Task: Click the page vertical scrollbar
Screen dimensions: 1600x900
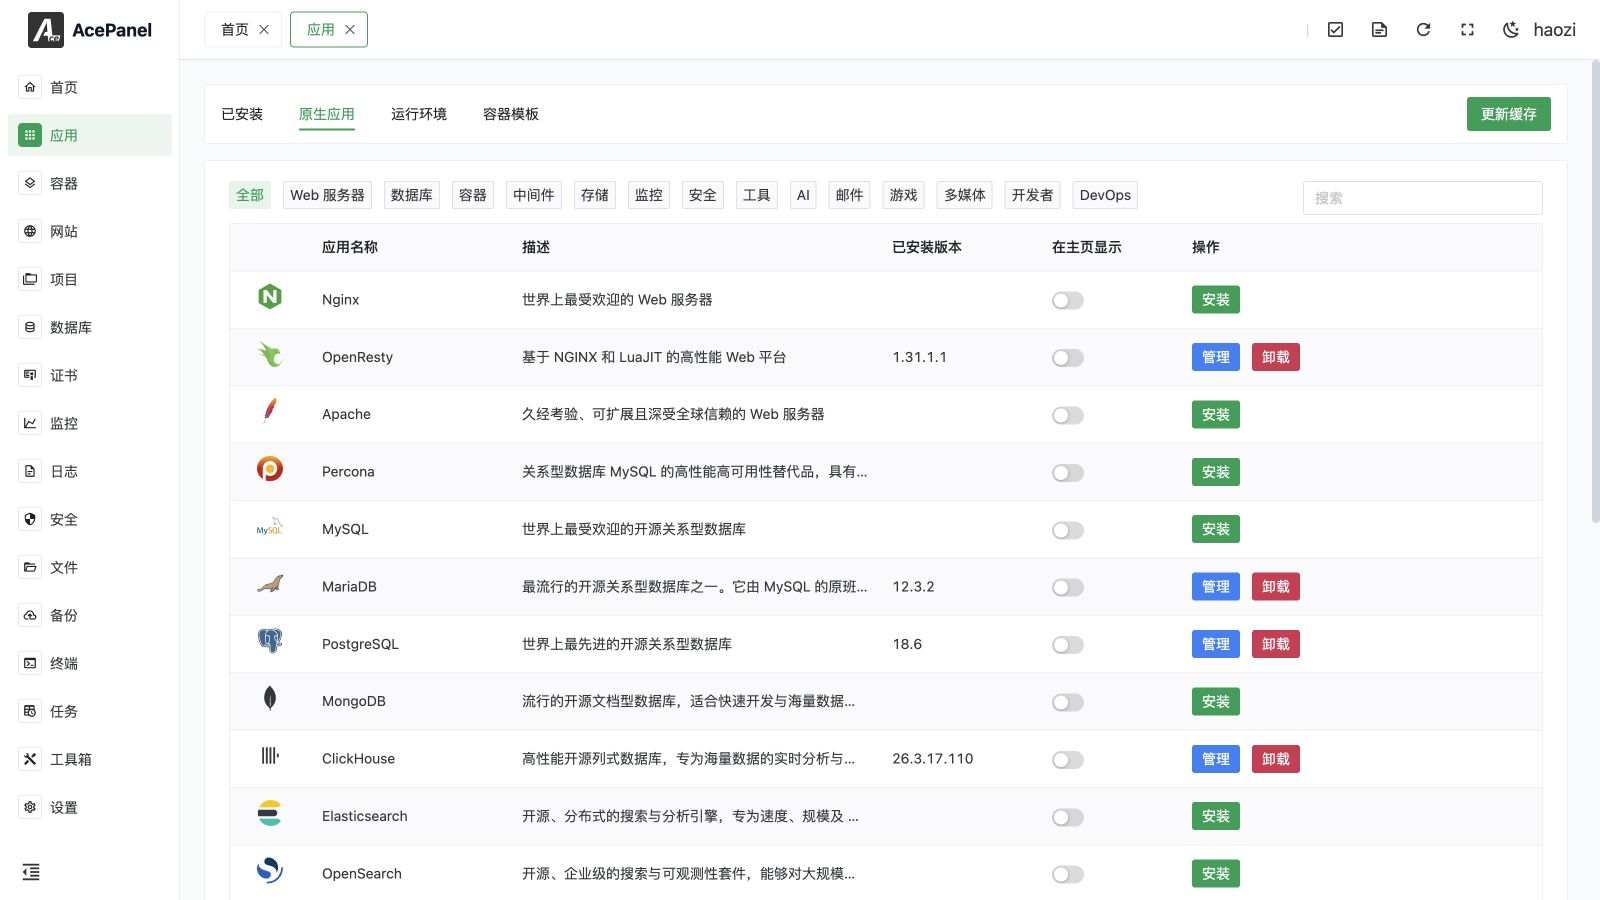Action: 1595,290
